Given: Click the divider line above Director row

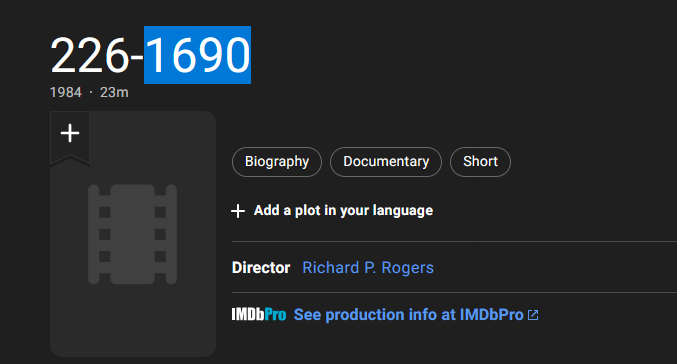Looking at the screenshot, I should point(454,241).
